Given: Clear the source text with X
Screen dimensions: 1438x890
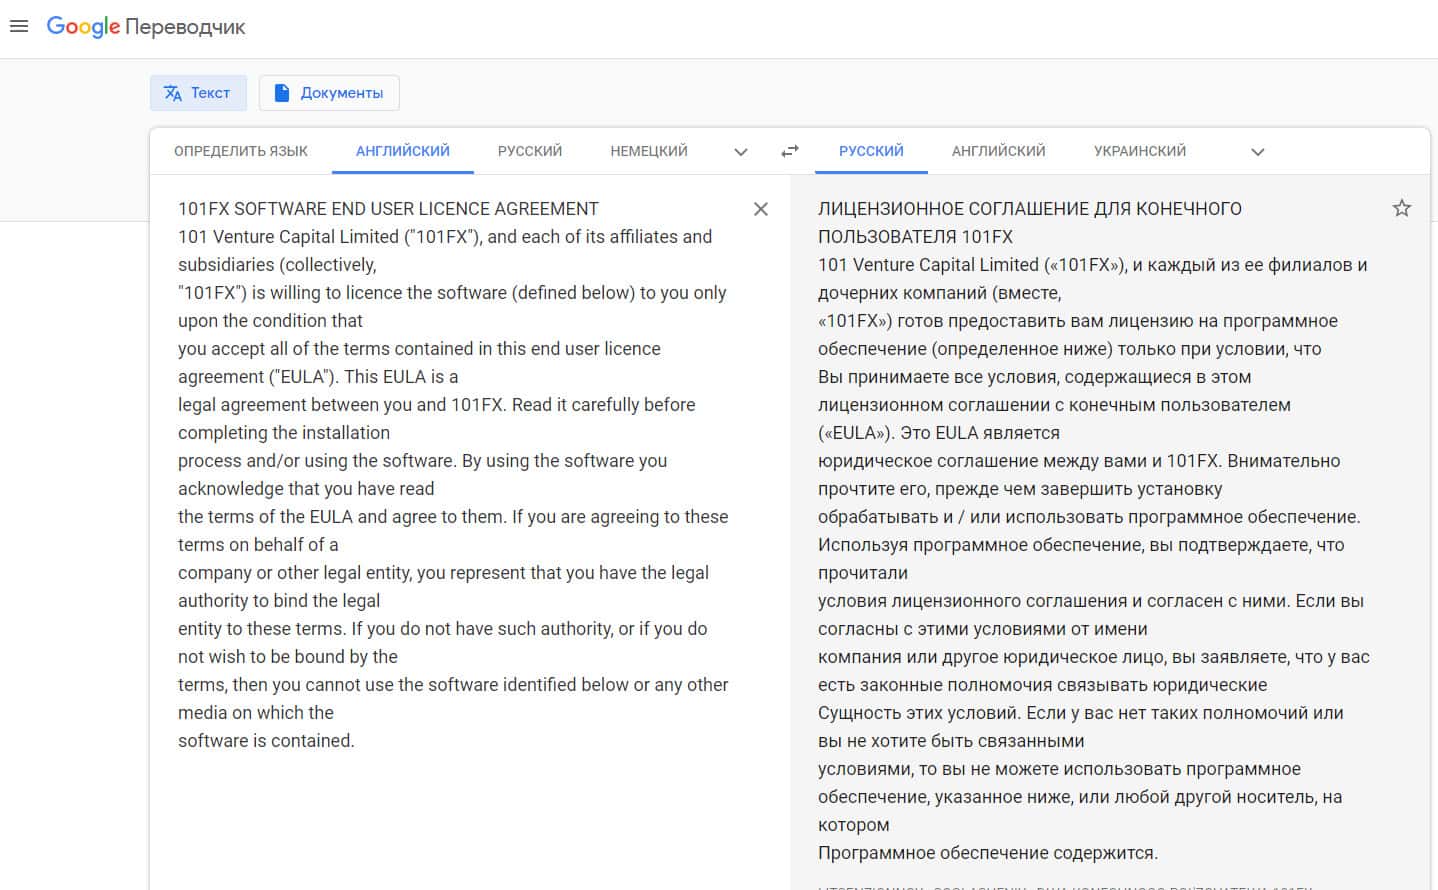Looking at the screenshot, I should (761, 209).
